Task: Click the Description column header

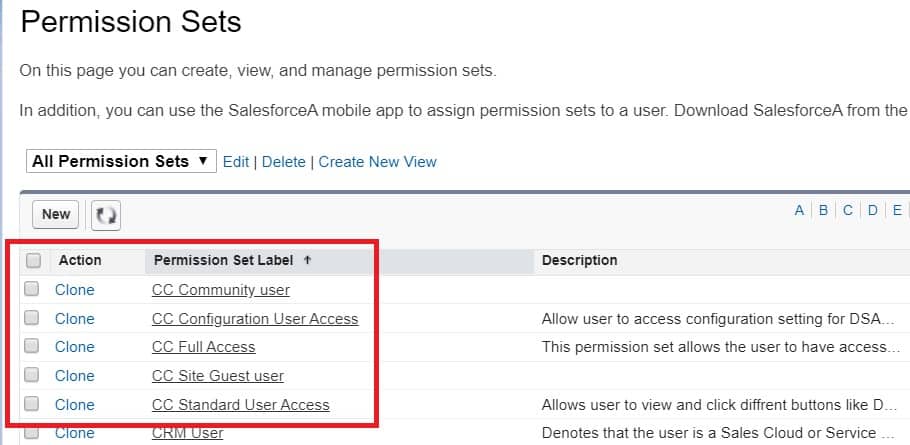Action: click(x=579, y=260)
